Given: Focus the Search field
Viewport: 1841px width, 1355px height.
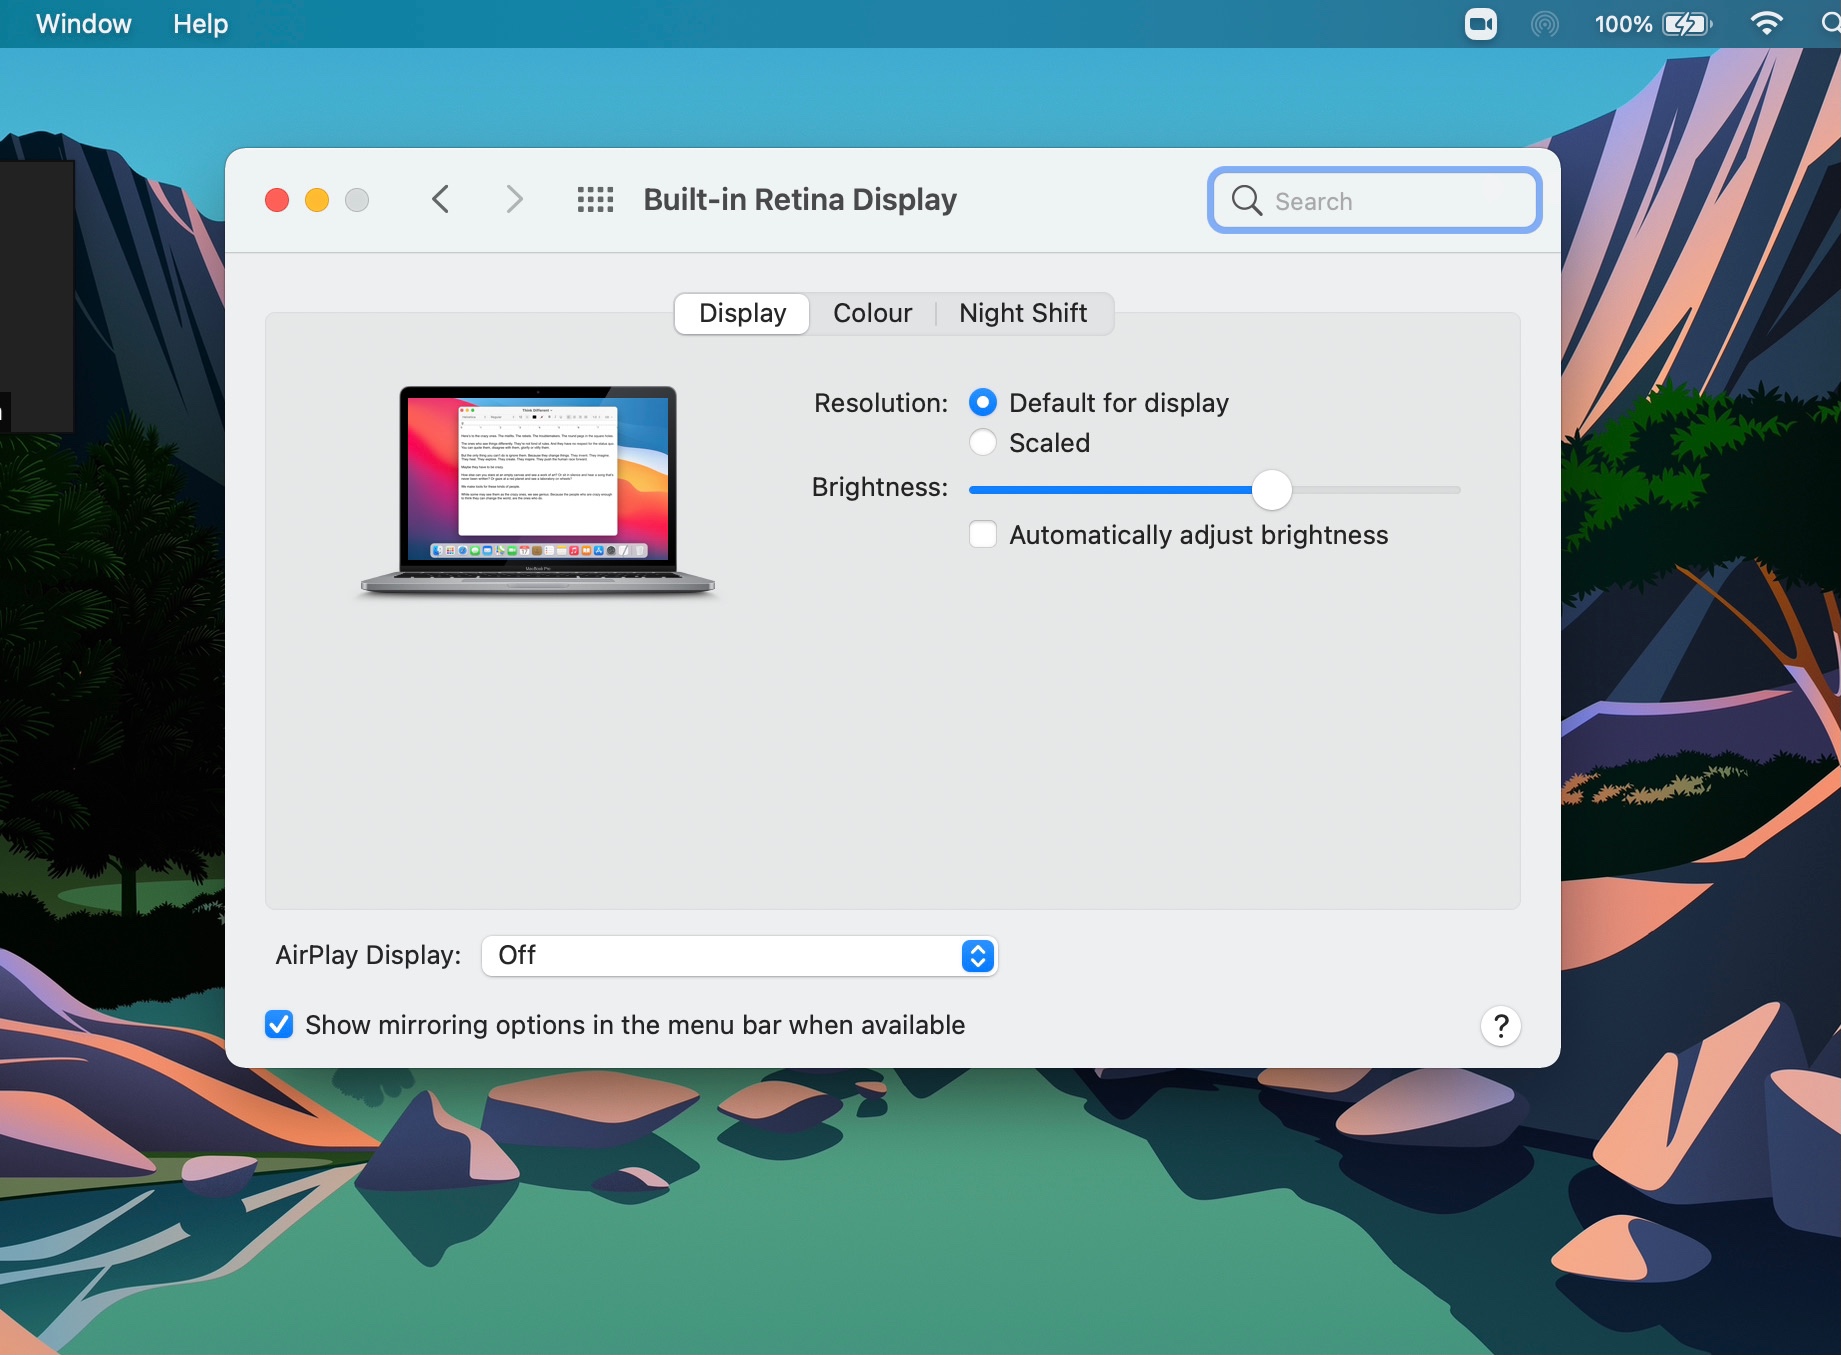Looking at the screenshot, I should [x=1374, y=201].
